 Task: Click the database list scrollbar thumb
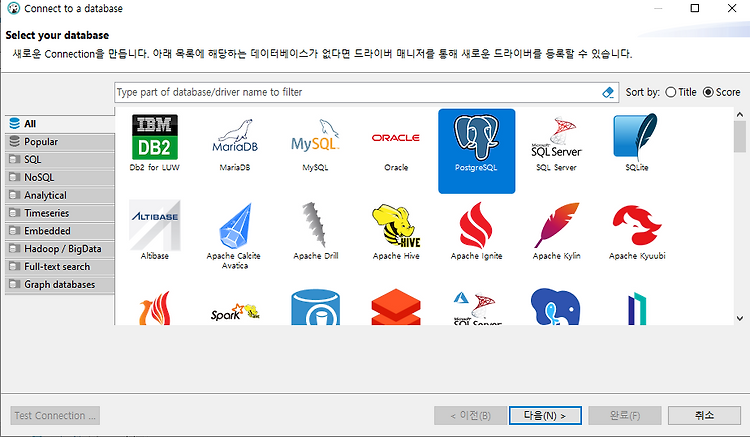tap(739, 136)
